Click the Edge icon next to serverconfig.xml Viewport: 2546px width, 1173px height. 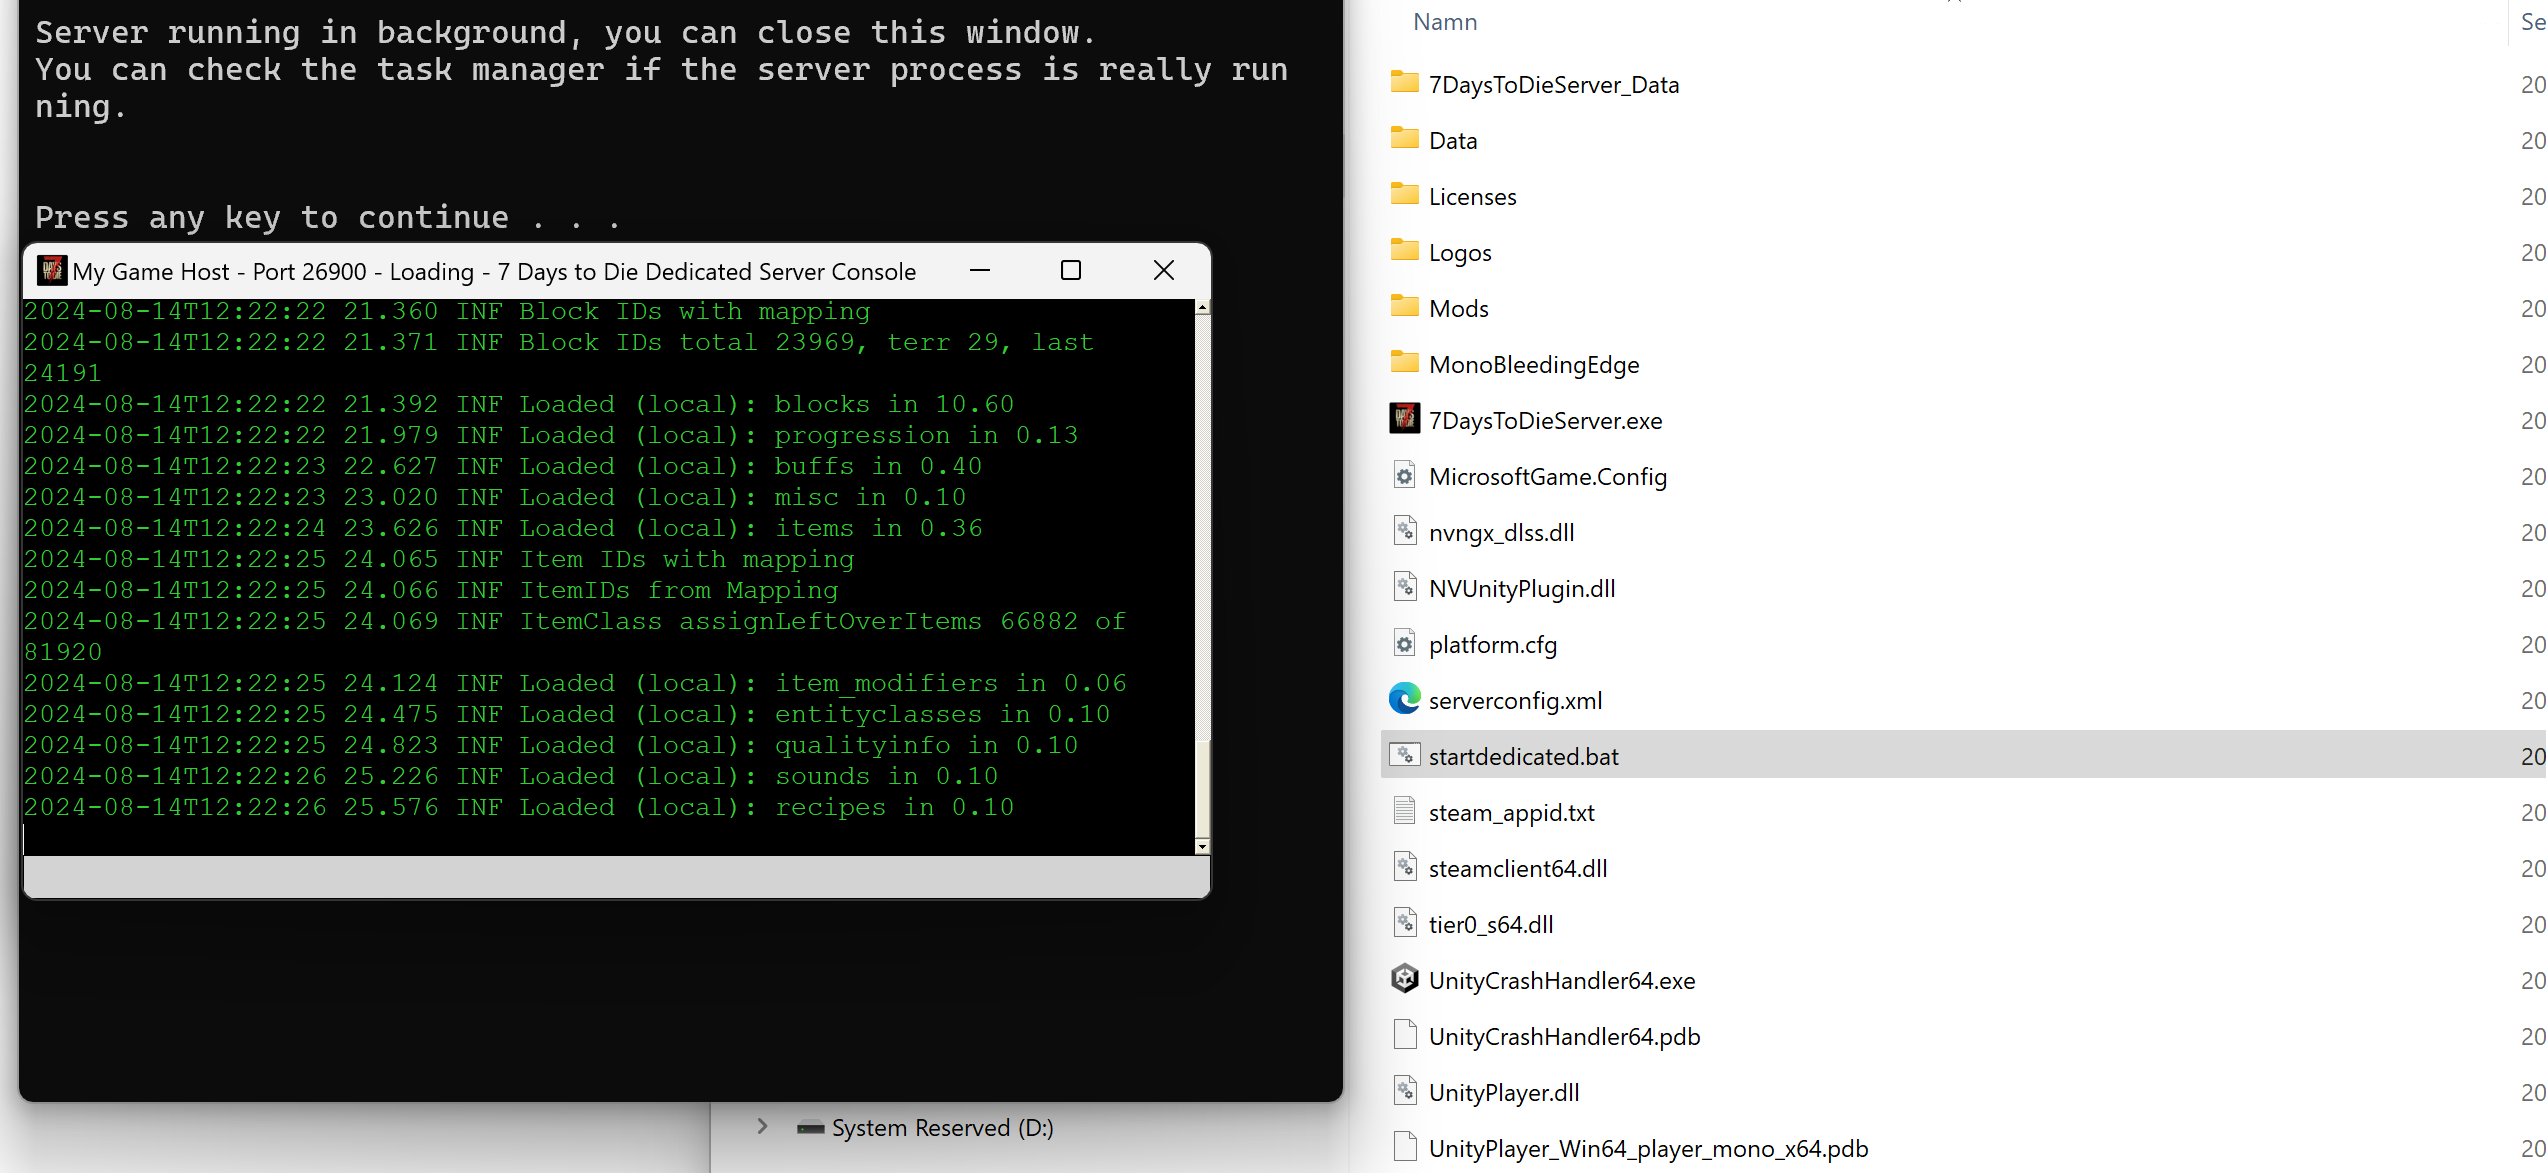point(1404,700)
